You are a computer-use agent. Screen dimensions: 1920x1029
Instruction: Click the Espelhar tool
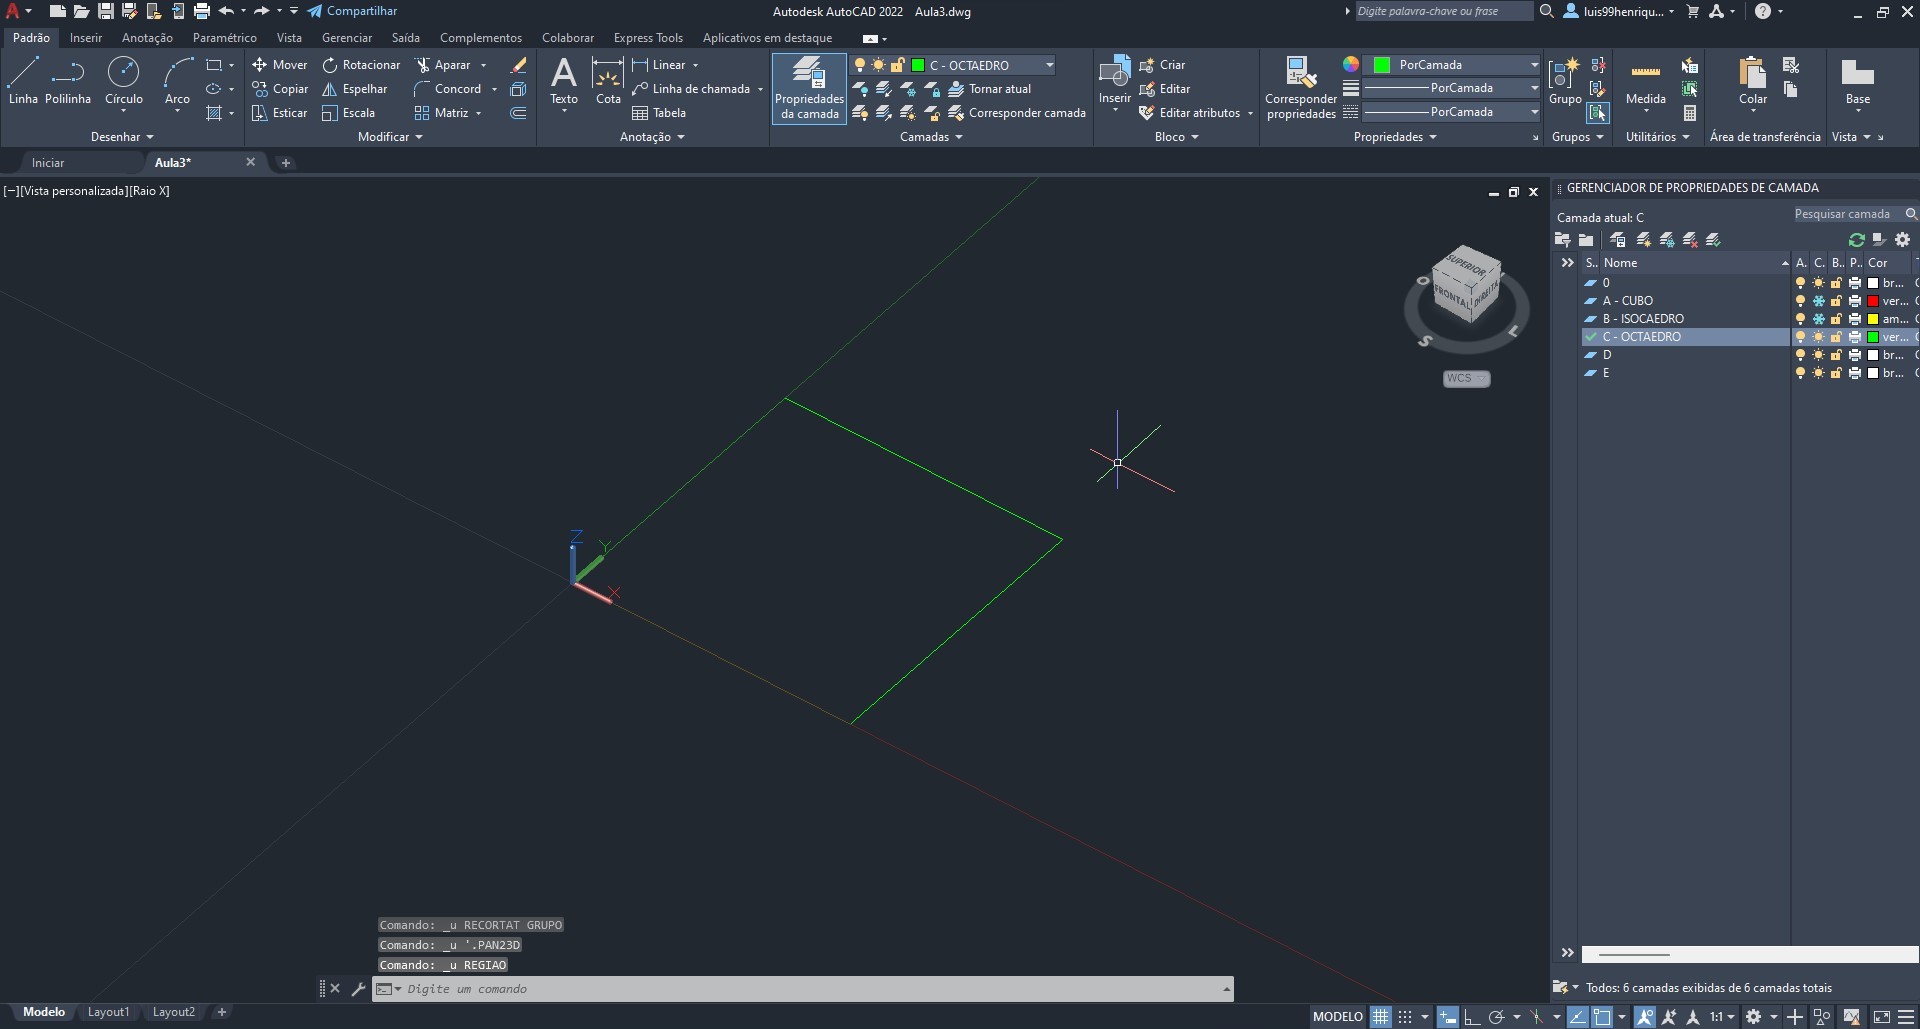pyautogui.click(x=355, y=88)
